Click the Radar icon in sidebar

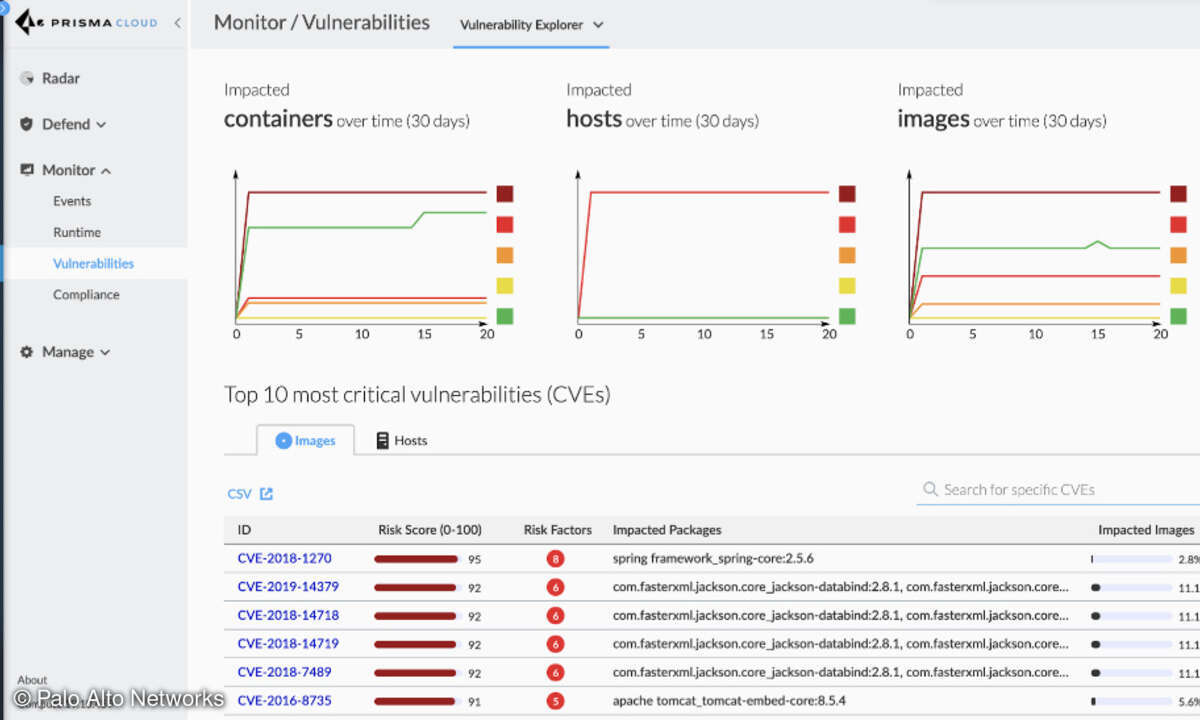pos(27,78)
